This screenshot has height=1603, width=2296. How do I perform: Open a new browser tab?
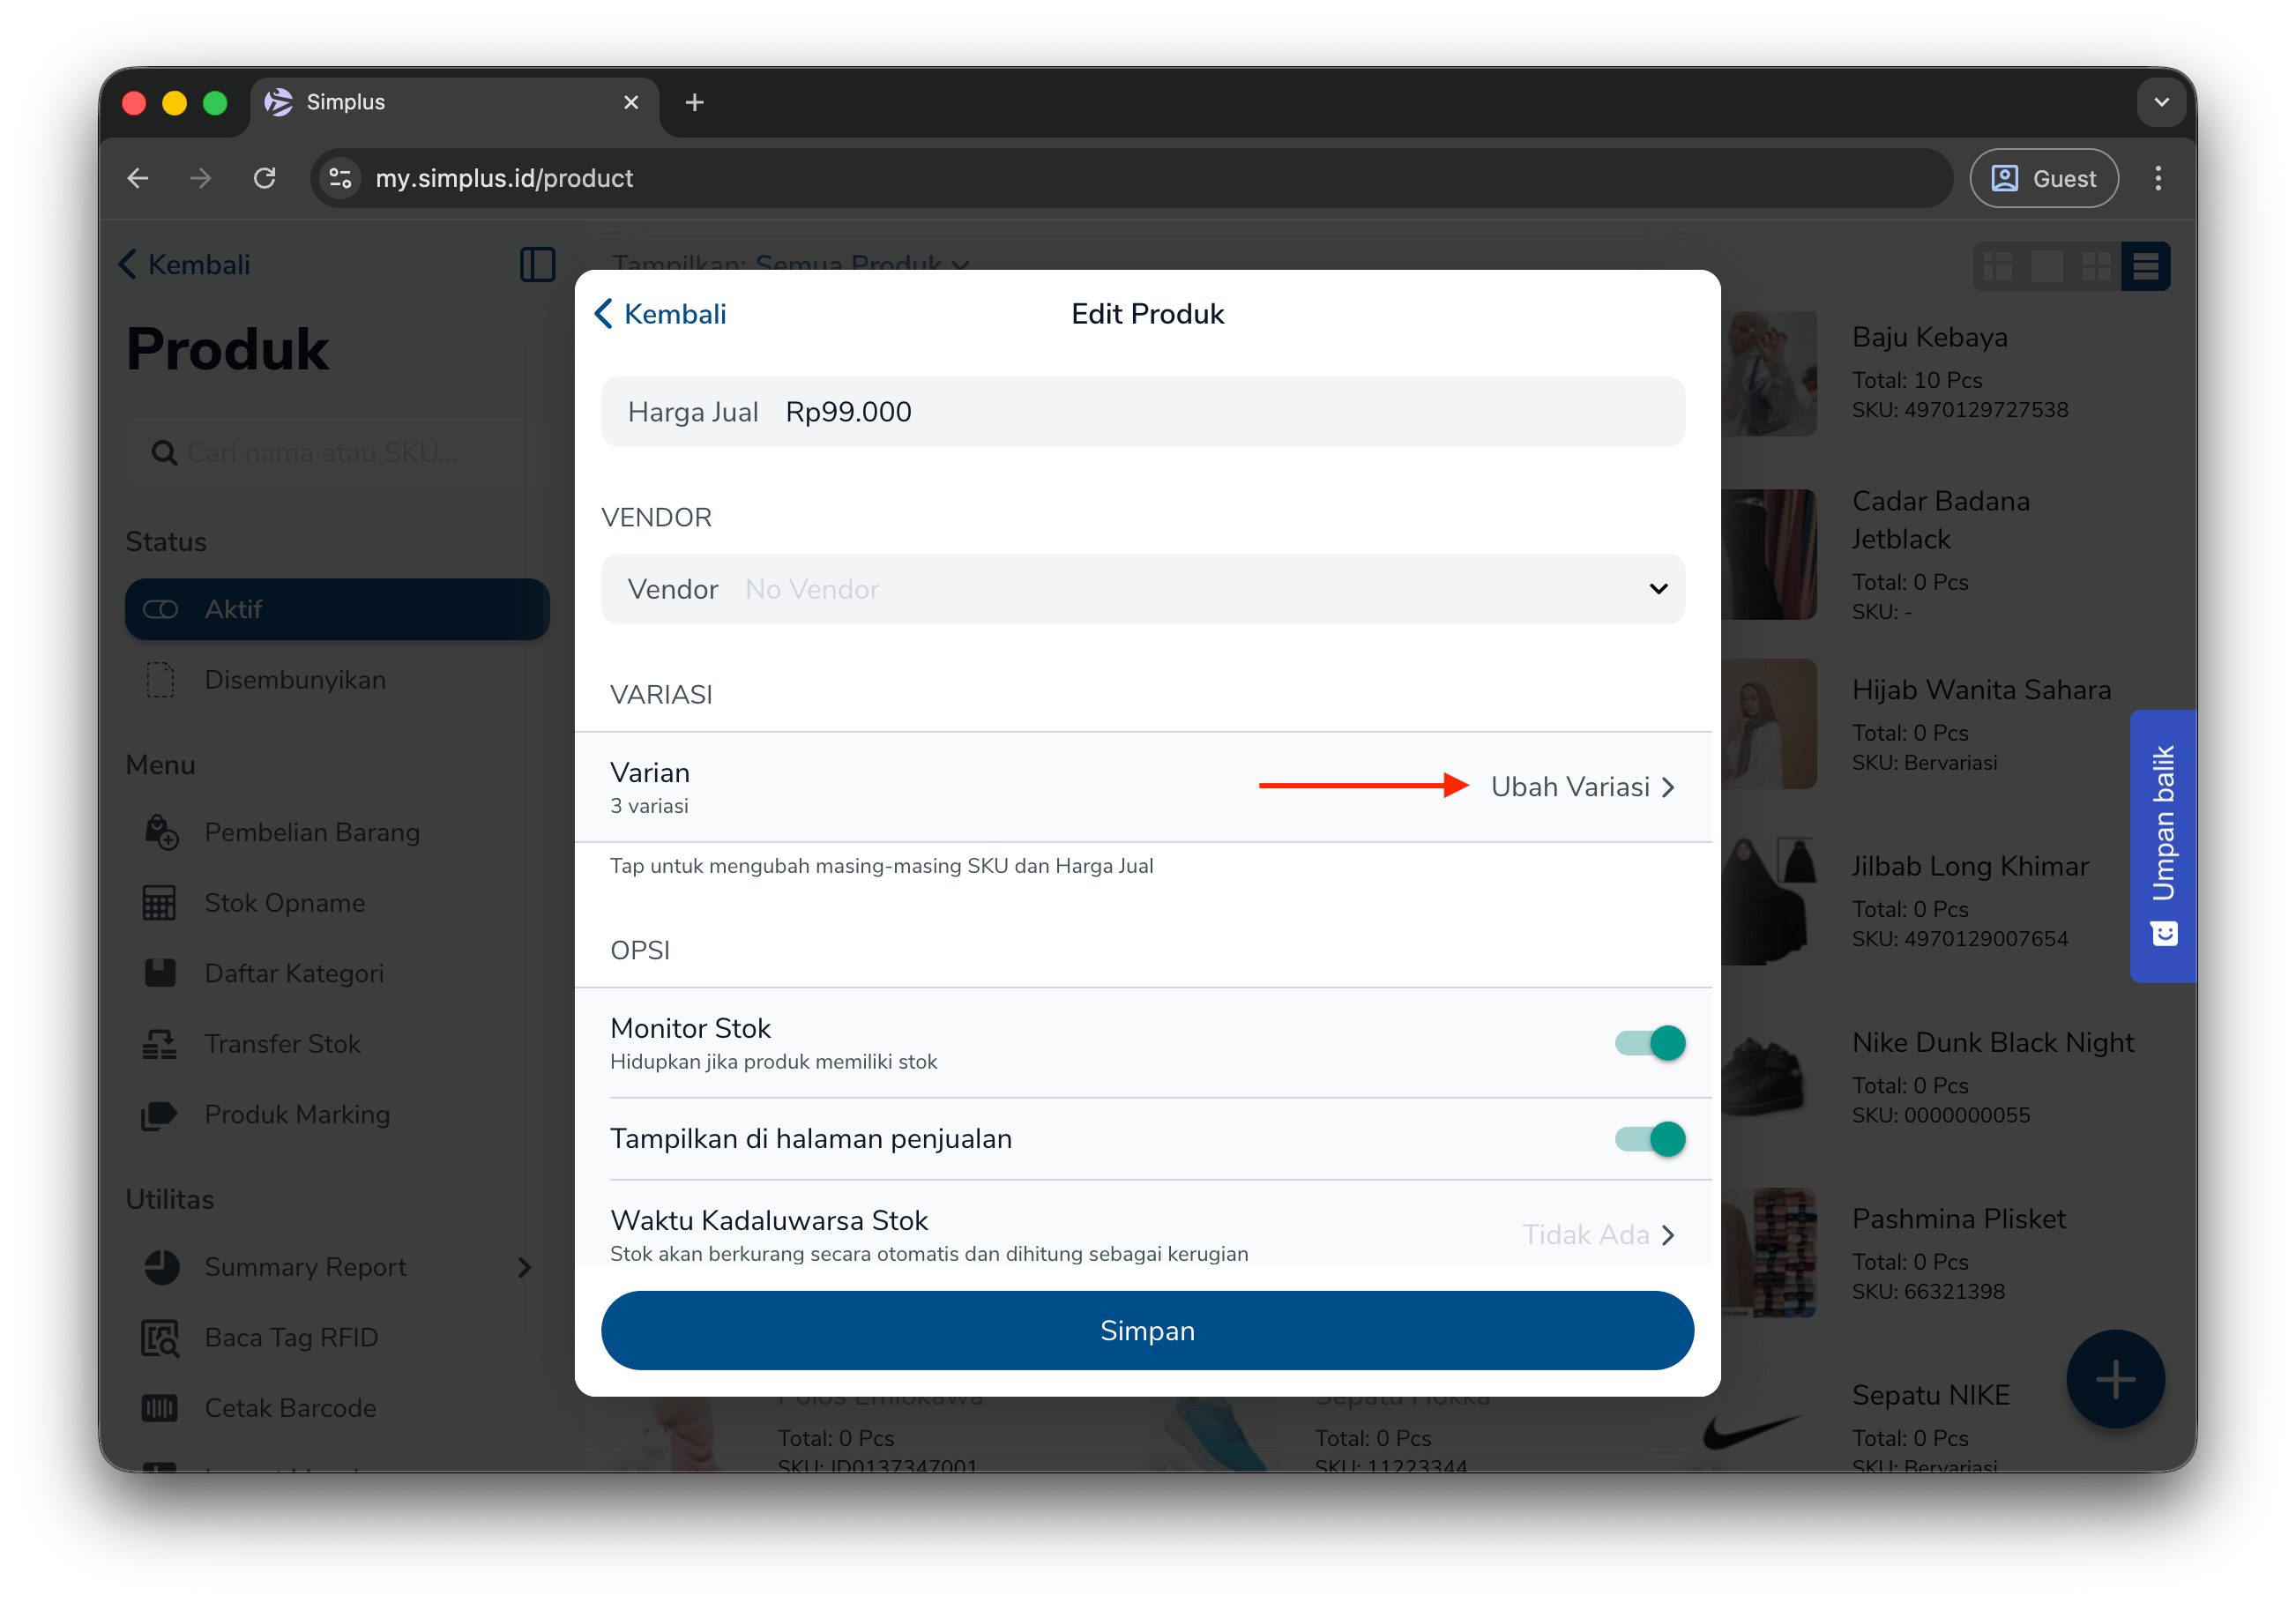(694, 102)
